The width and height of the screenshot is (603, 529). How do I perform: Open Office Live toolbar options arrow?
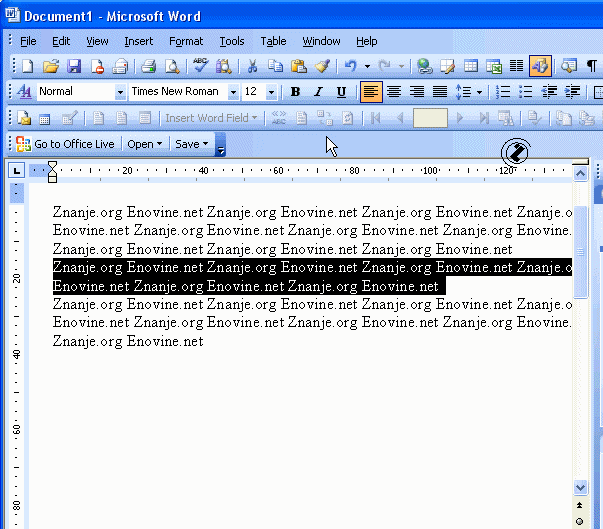tap(221, 145)
